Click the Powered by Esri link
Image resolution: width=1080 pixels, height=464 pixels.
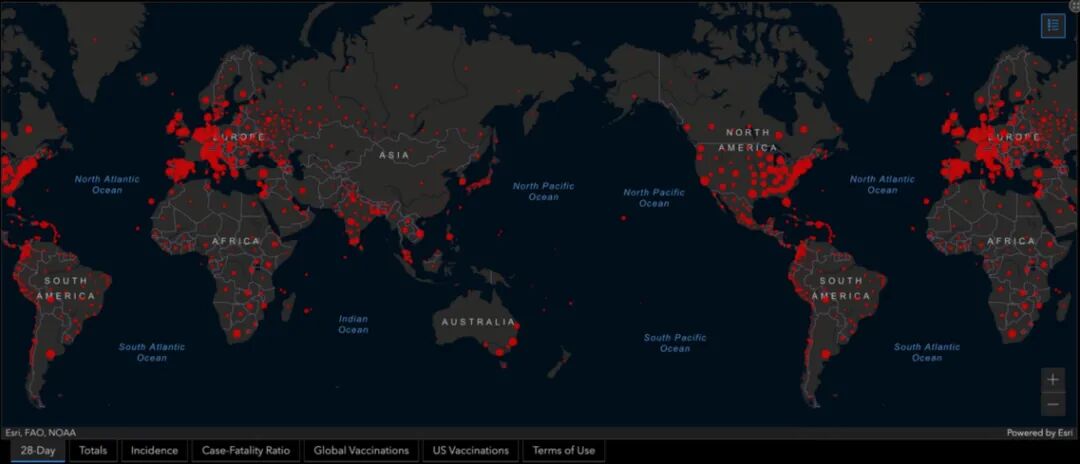coord(1039,433)
